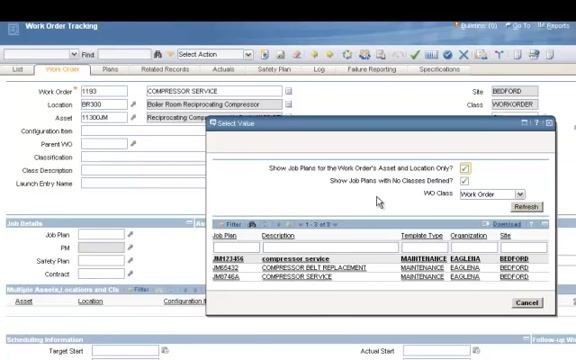Open the Specifications tab
The image size is (576, 360).
(x=439, y=69)
